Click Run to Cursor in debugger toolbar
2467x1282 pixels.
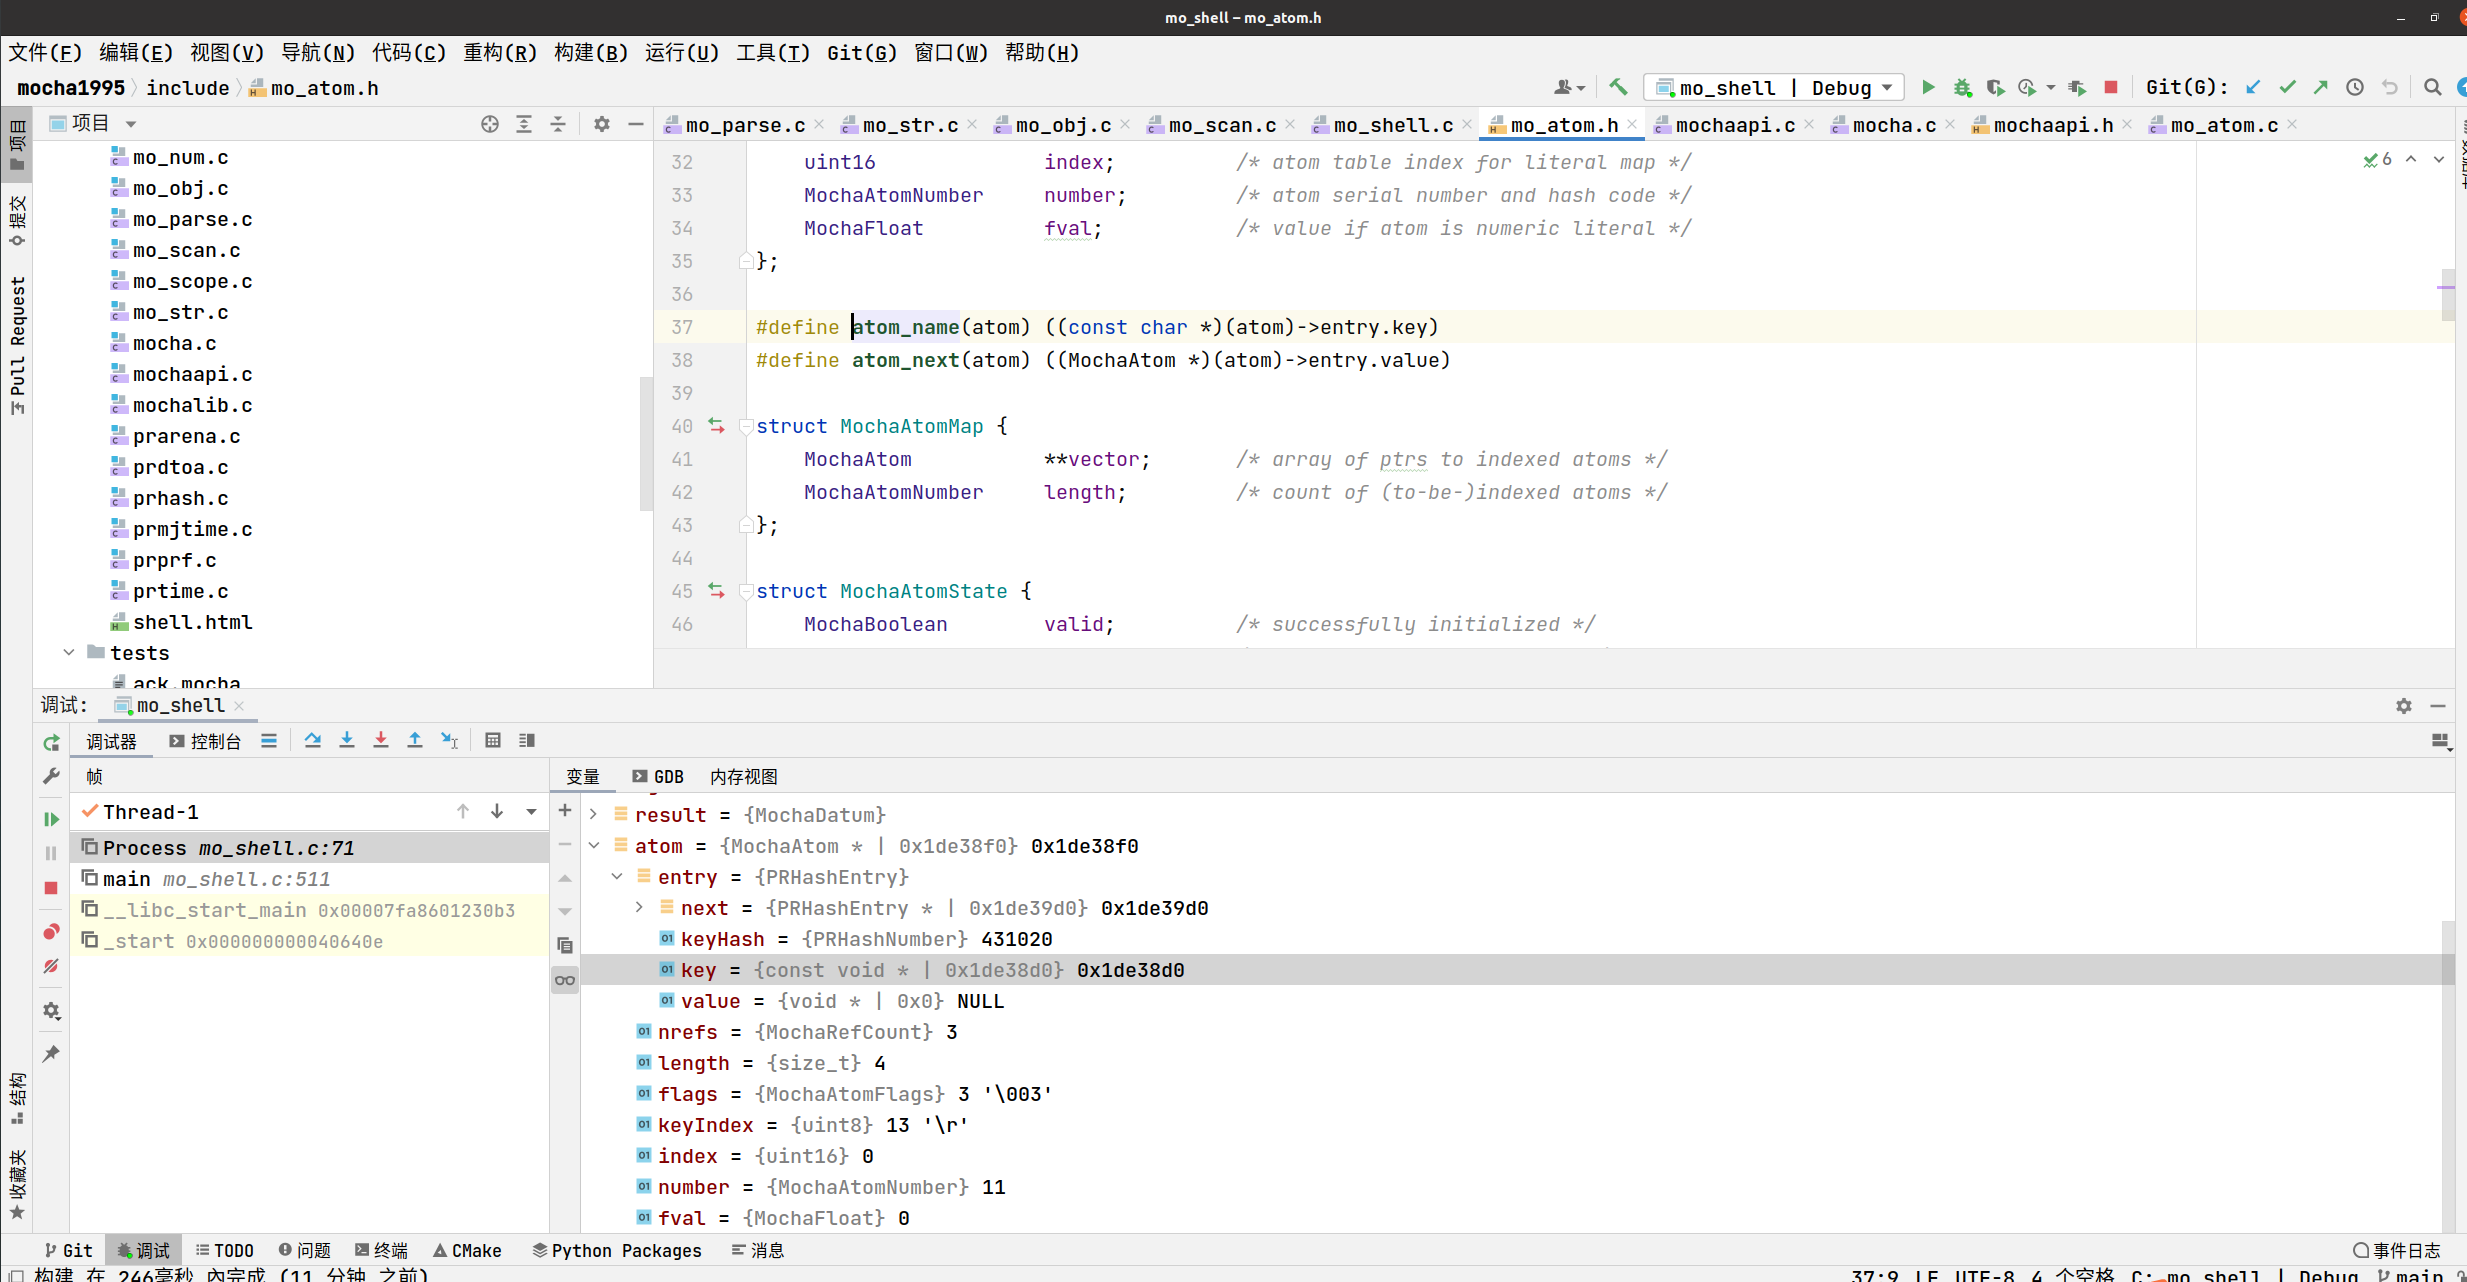pyautogui.click(x=450, y=740)
